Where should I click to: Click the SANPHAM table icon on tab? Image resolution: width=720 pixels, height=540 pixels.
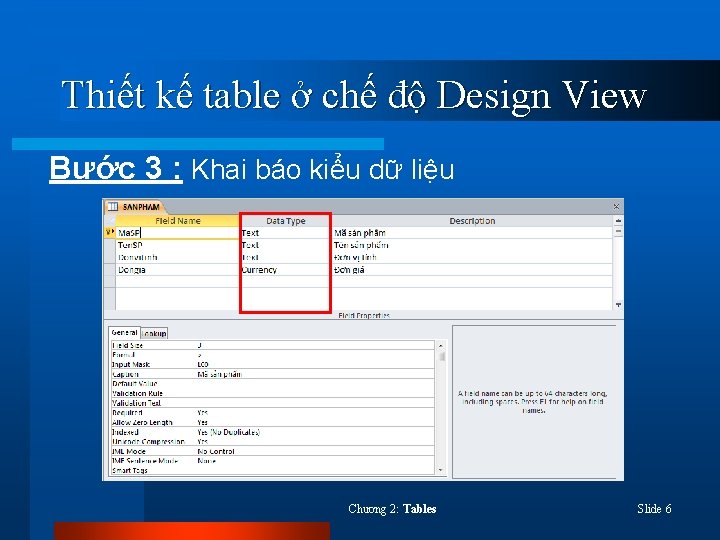(112, 207)
